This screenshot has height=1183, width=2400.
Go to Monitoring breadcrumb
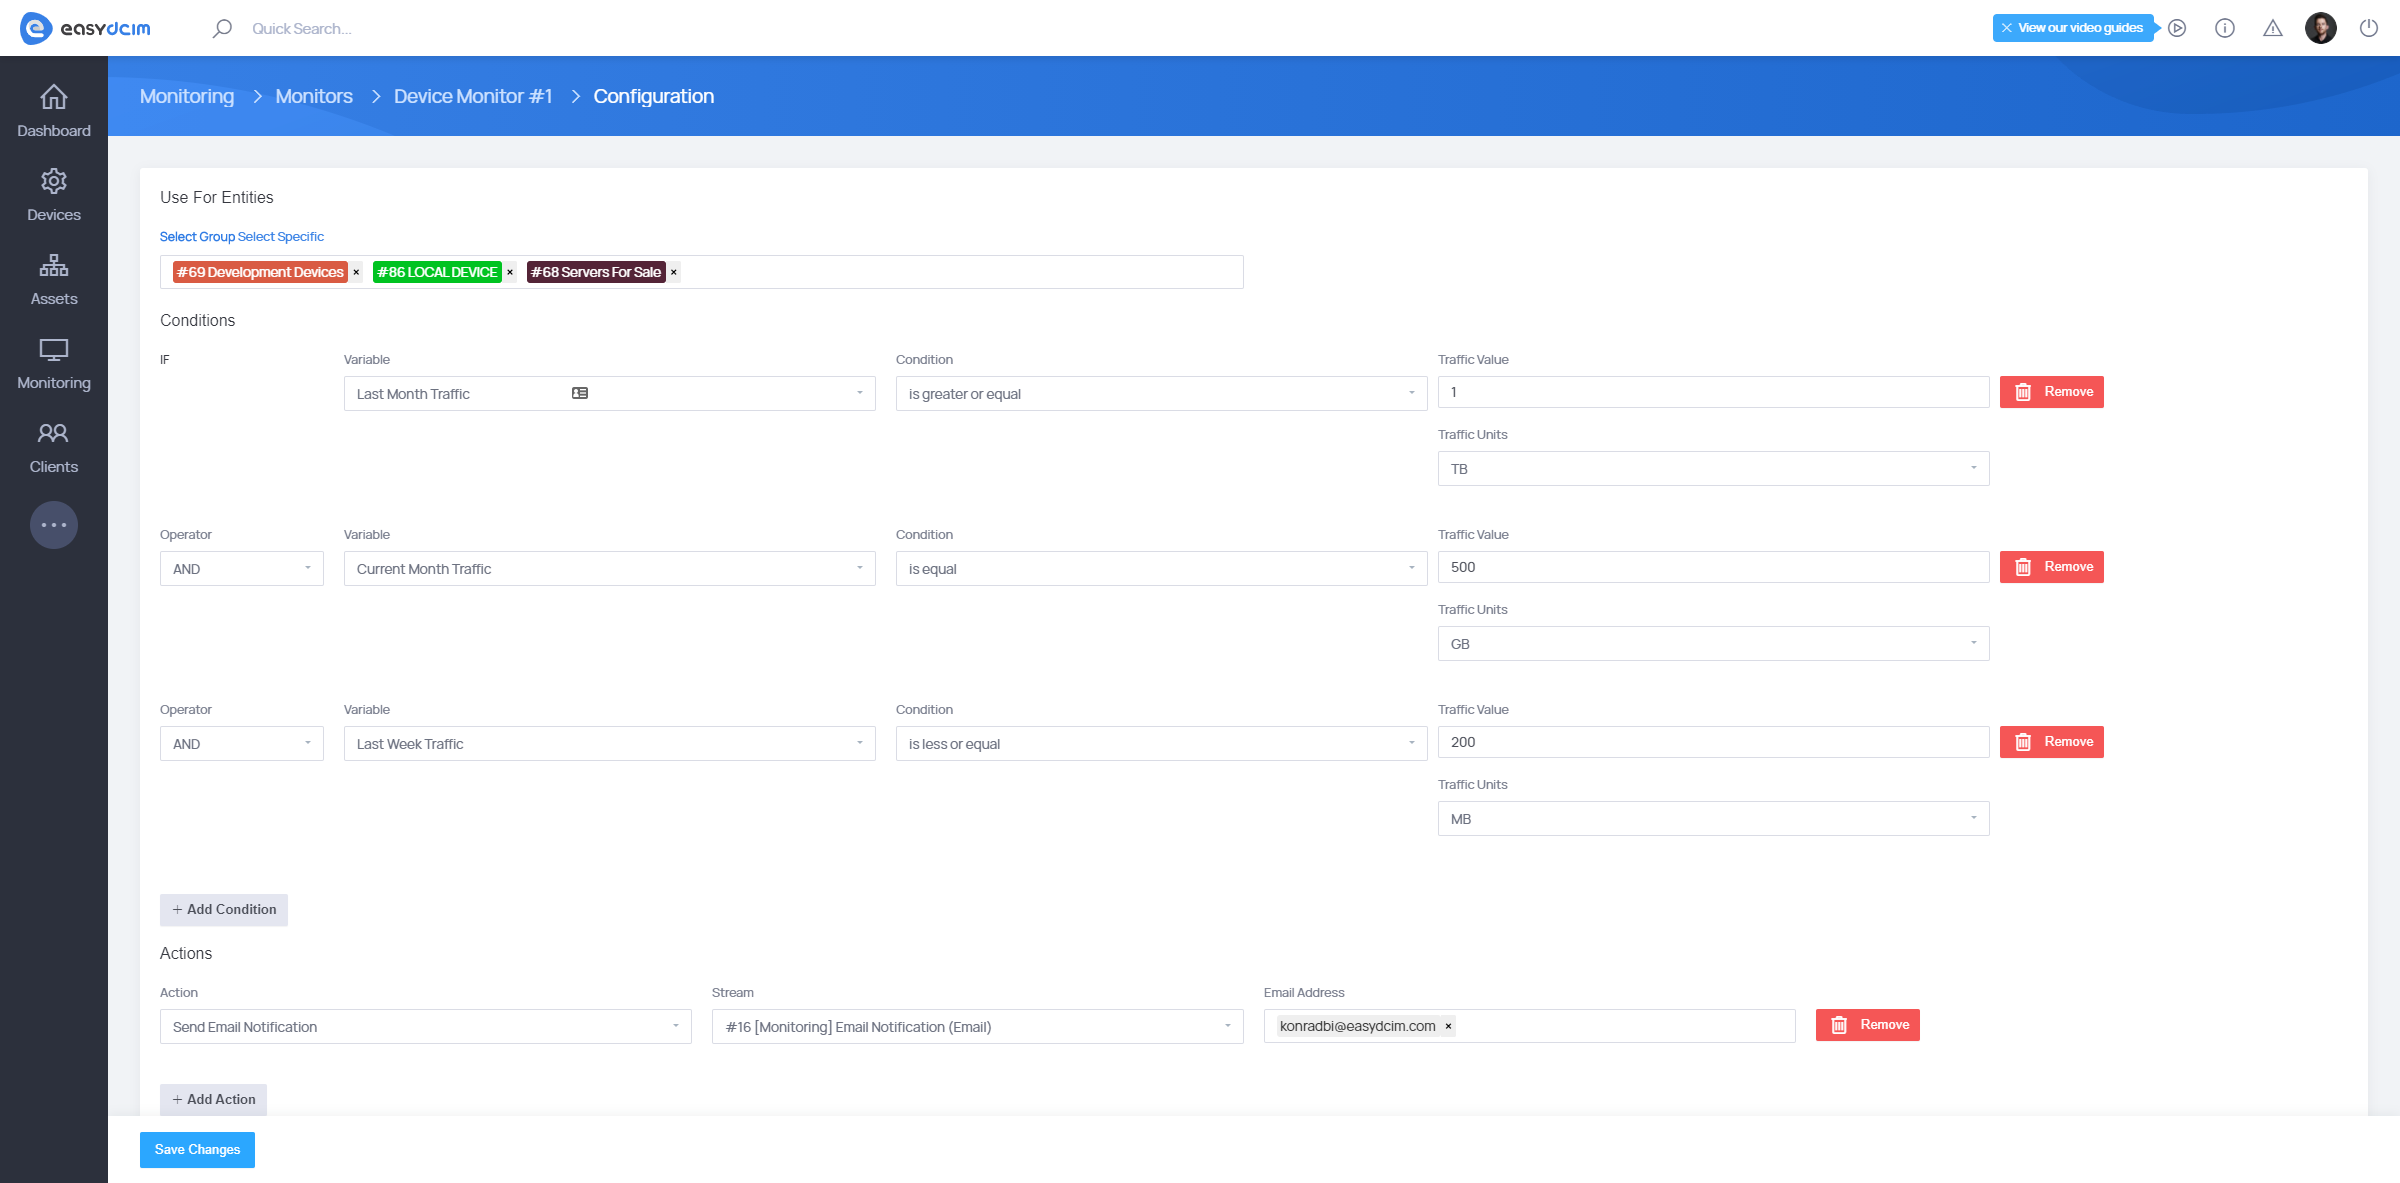187,96
